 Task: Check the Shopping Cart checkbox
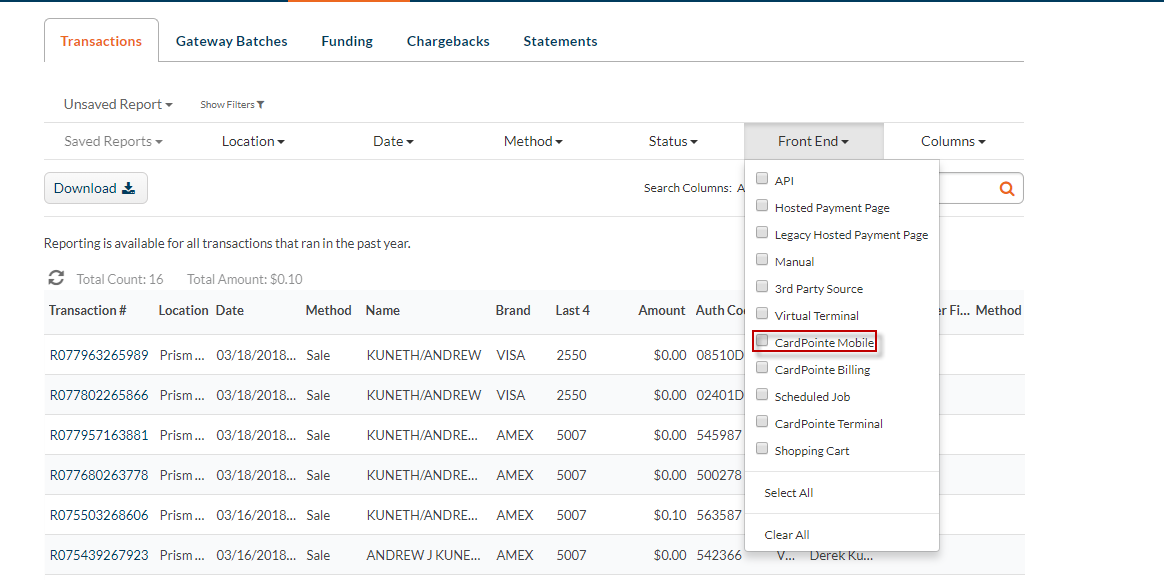(762, 449)
